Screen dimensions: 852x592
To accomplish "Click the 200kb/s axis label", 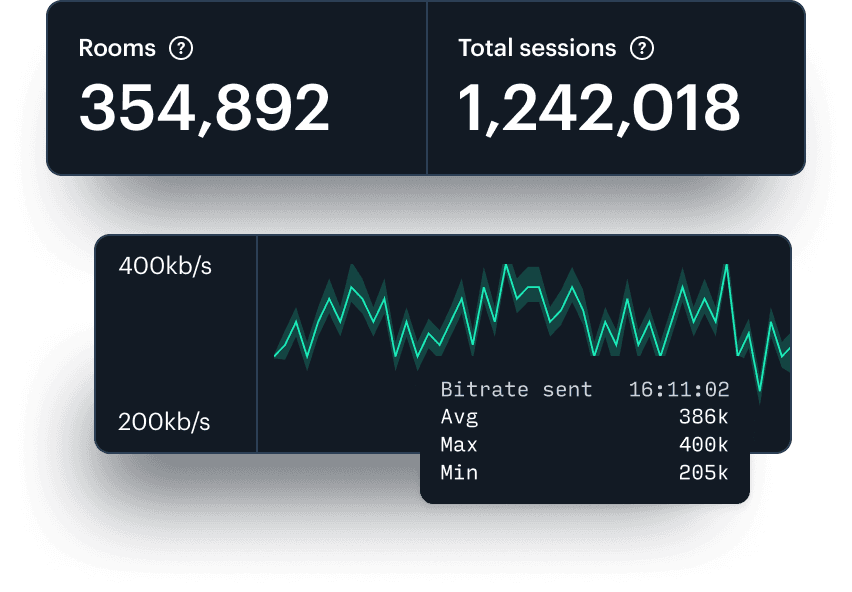I will [x=164, y=421].
